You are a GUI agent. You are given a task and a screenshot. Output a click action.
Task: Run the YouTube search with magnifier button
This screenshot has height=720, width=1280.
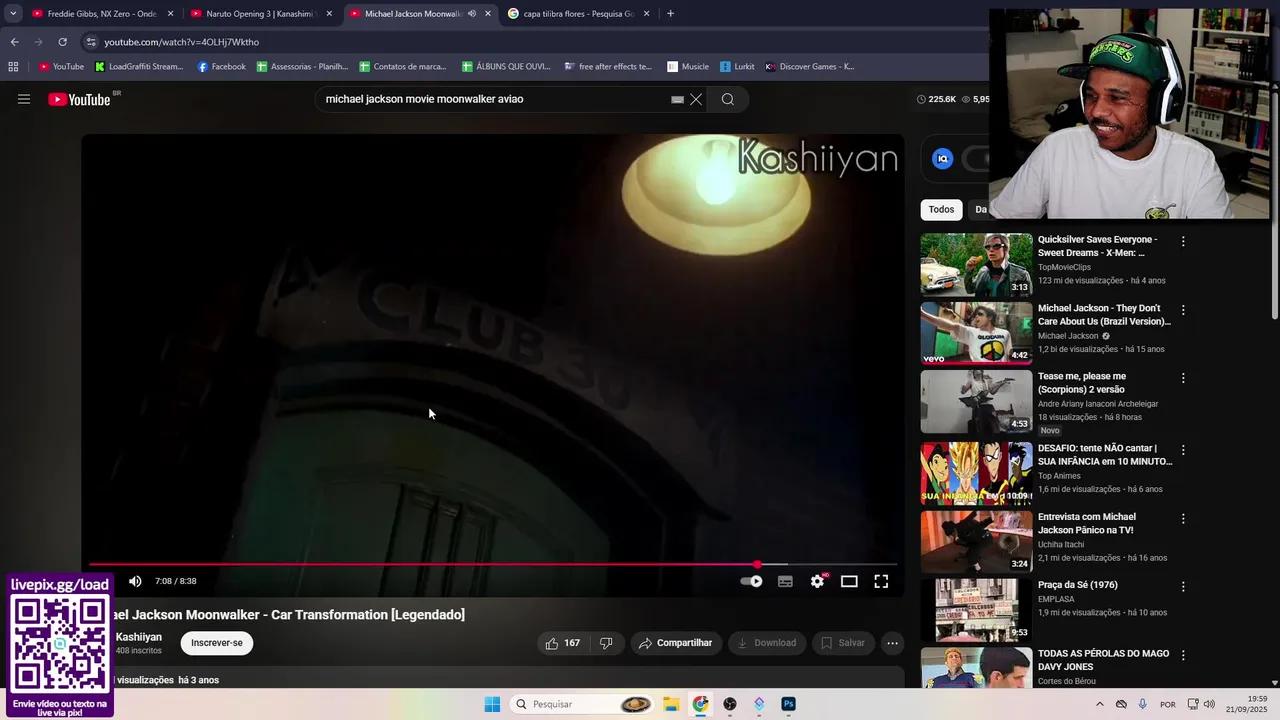[x=728, y=99]
